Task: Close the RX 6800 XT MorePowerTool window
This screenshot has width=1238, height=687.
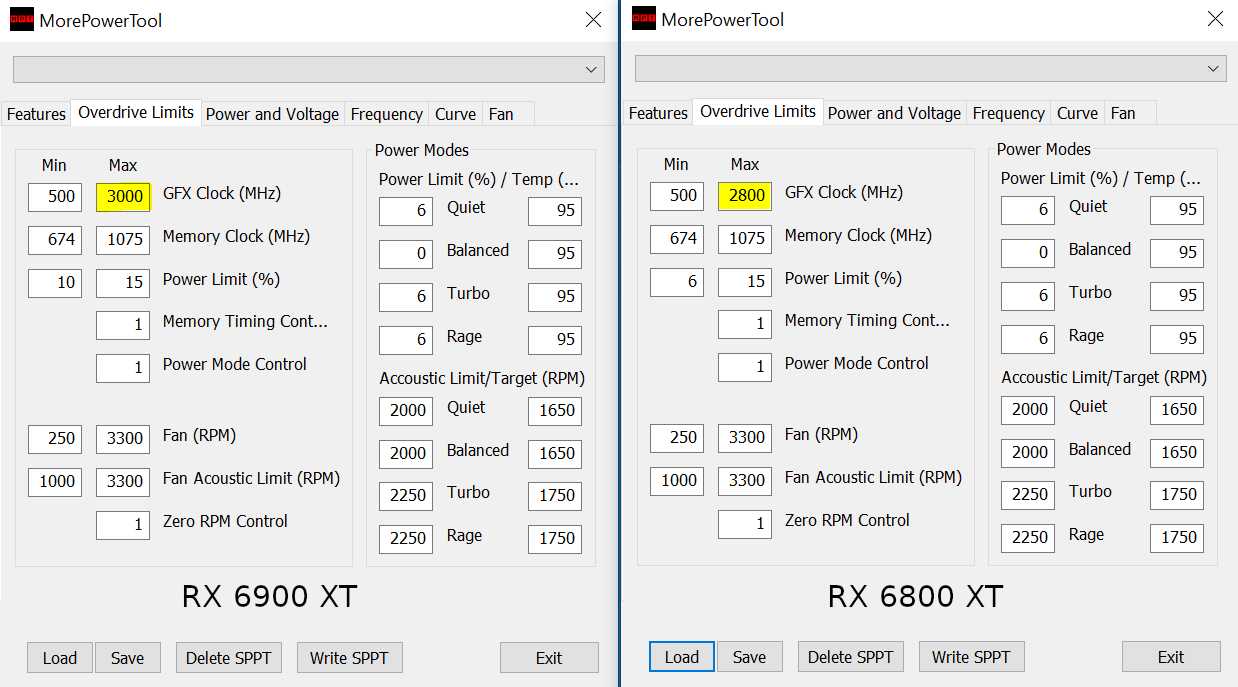Action: point(1215,19)
